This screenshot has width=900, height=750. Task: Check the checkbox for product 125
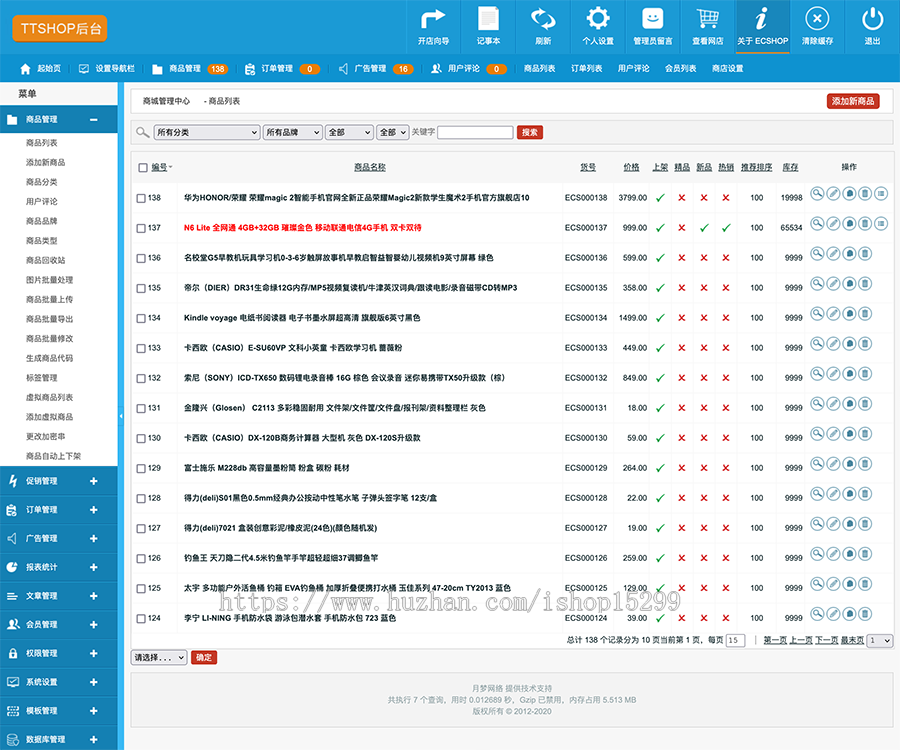[141, 589]
